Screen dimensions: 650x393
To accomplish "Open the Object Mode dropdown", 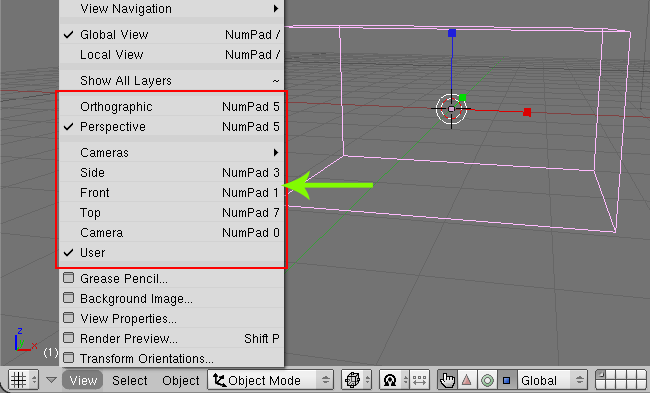I will (270, 380).
